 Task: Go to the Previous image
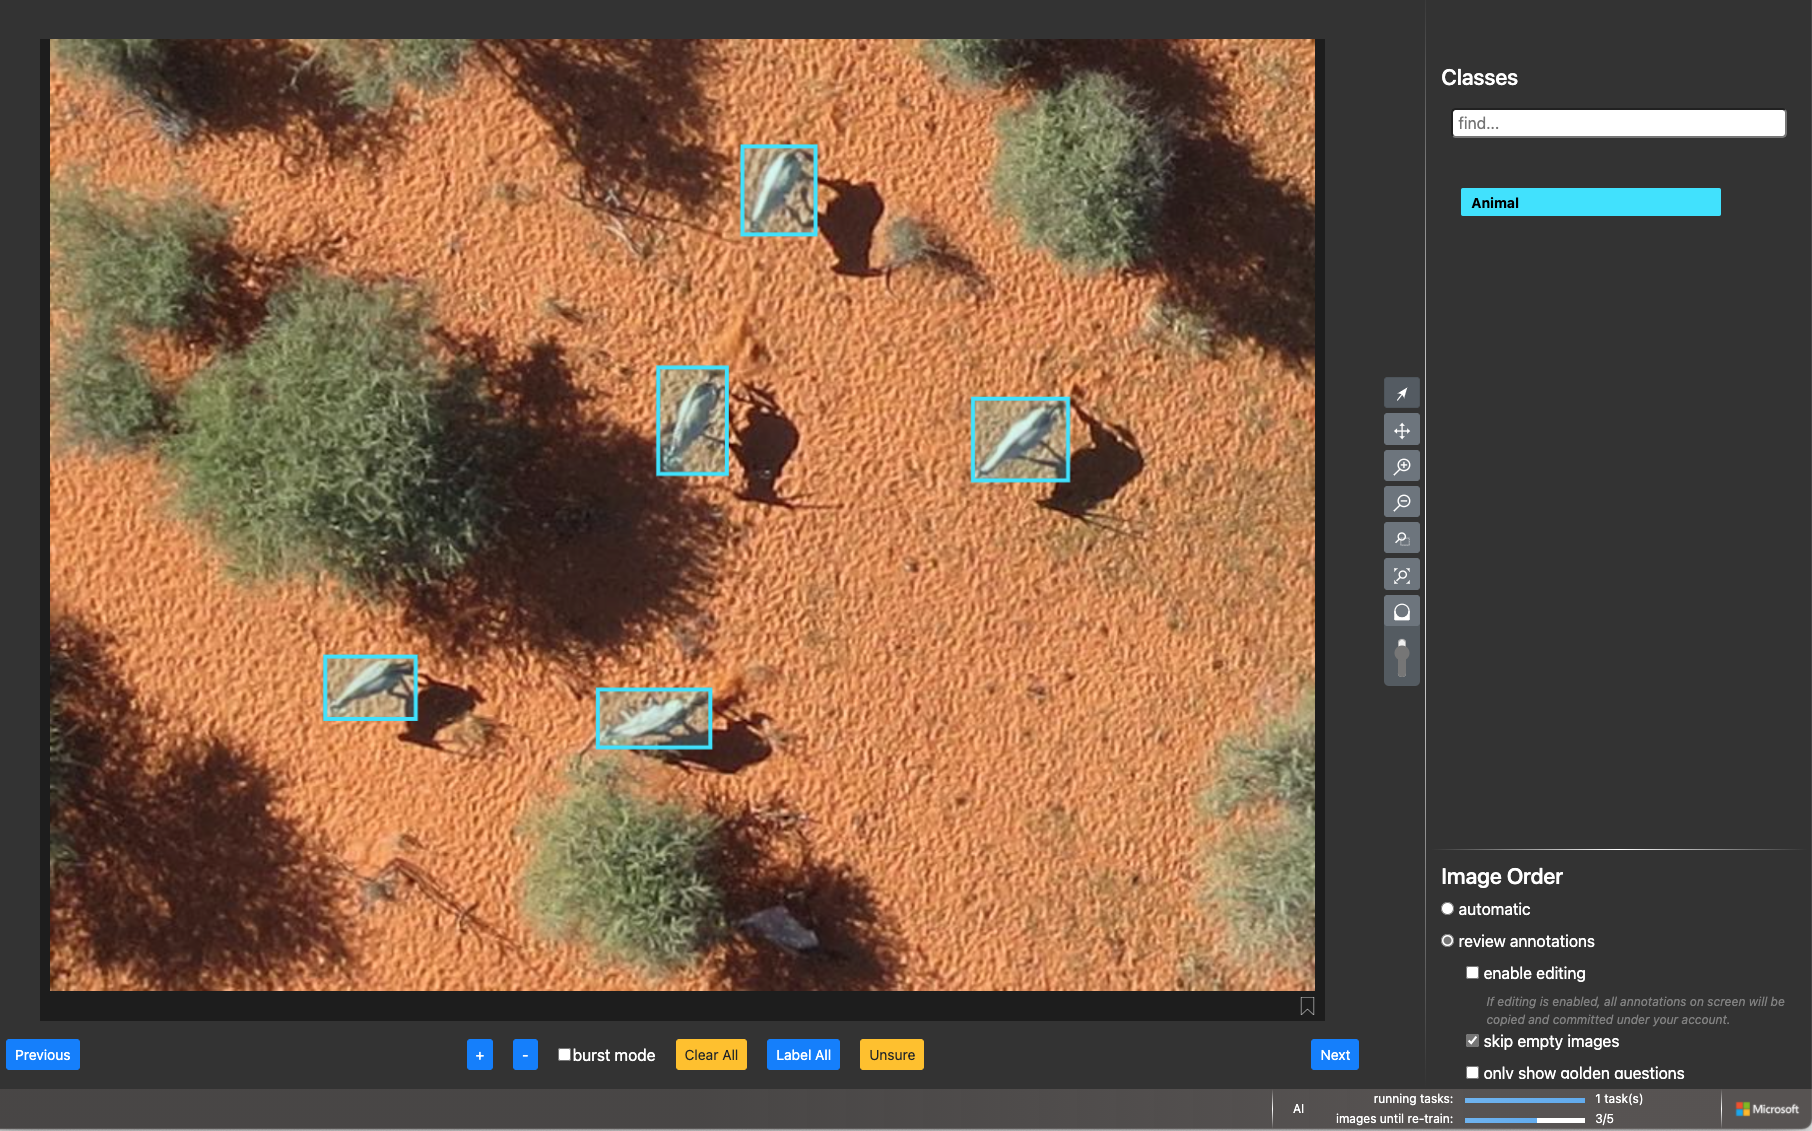pos(43,1055)
